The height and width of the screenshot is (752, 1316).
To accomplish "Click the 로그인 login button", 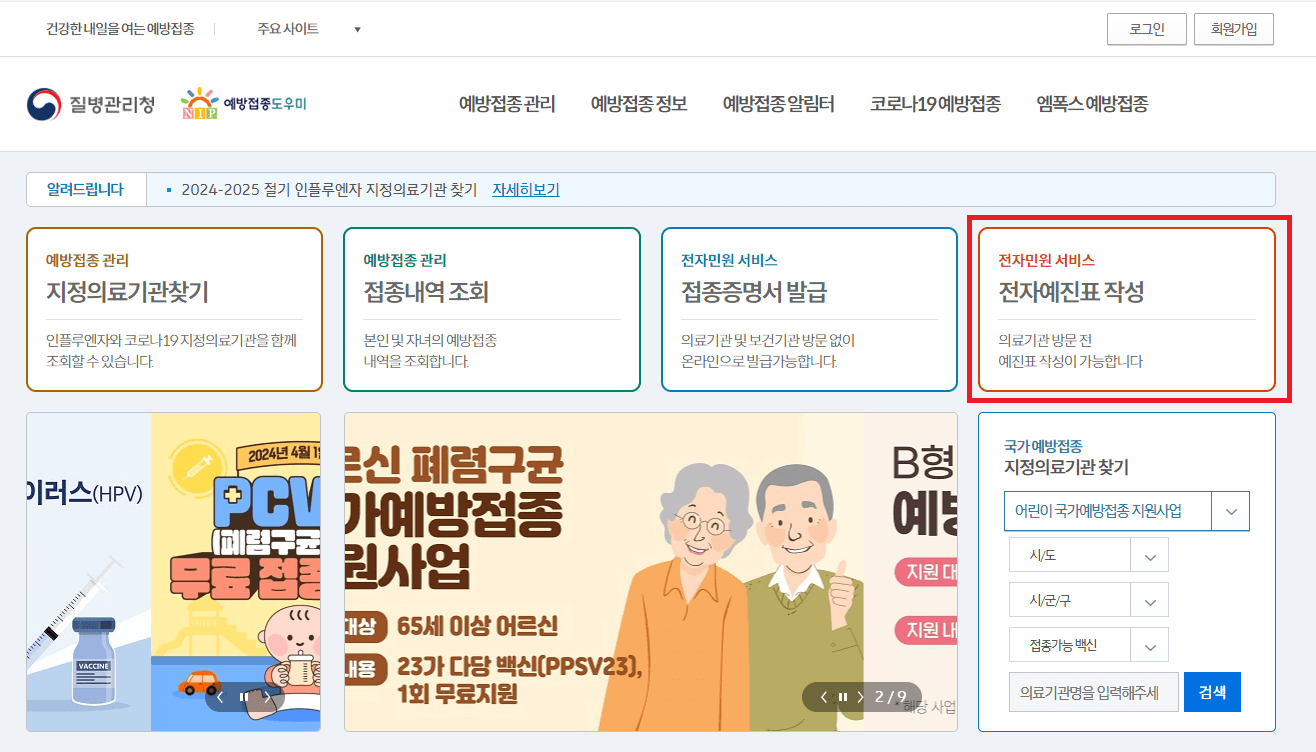I will [1146, 29].
